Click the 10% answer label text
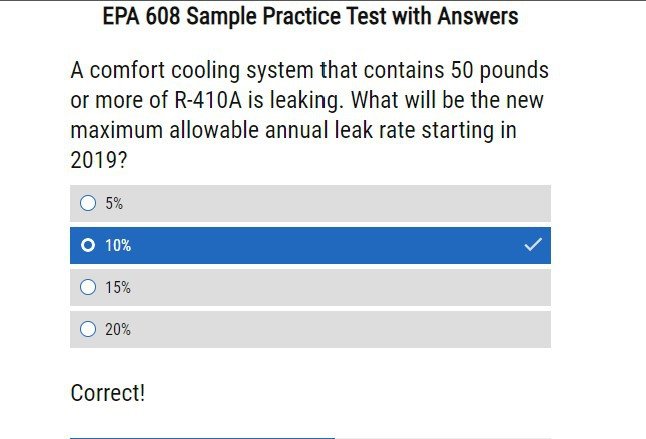 (118, 245)
